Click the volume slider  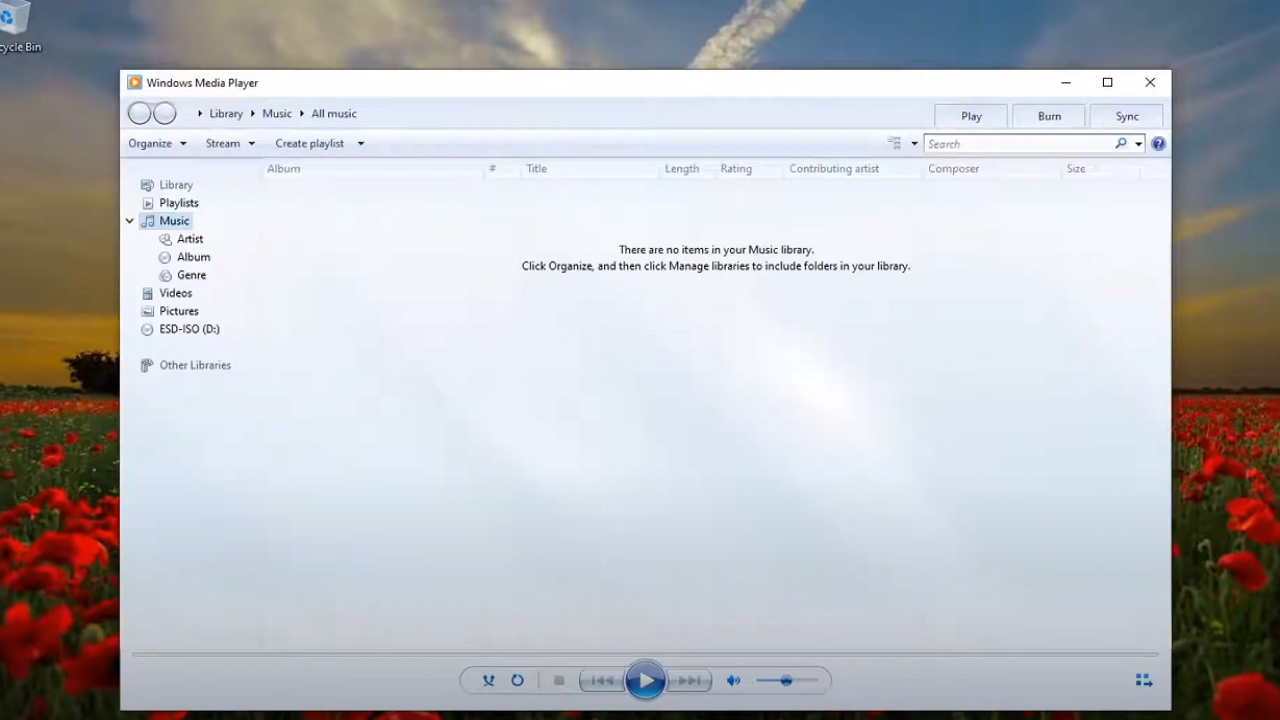coord(787,681)
